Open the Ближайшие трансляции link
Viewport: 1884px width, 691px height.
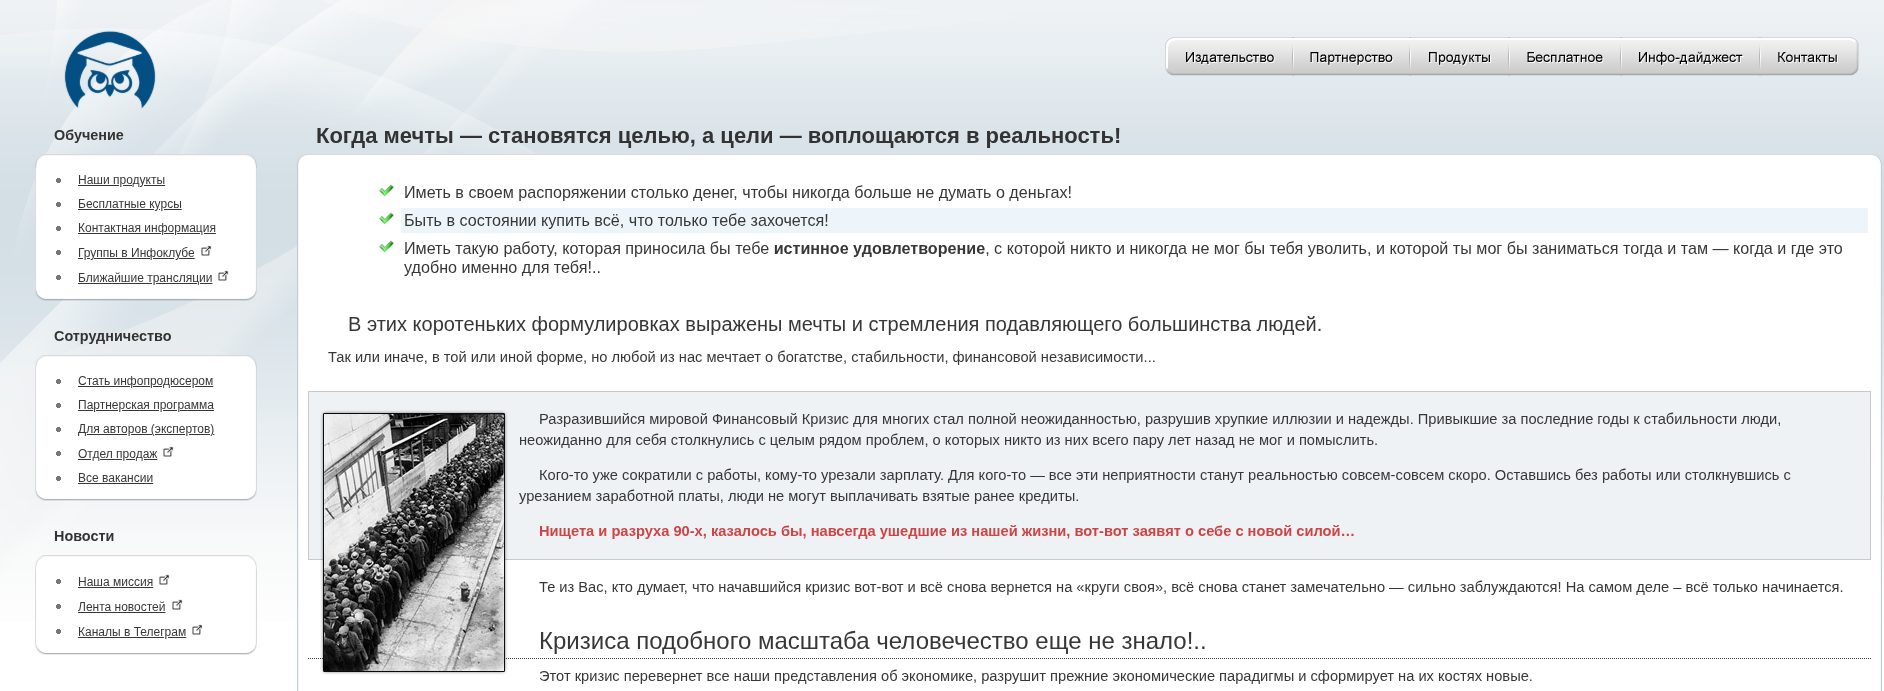(x=145, y=278)
